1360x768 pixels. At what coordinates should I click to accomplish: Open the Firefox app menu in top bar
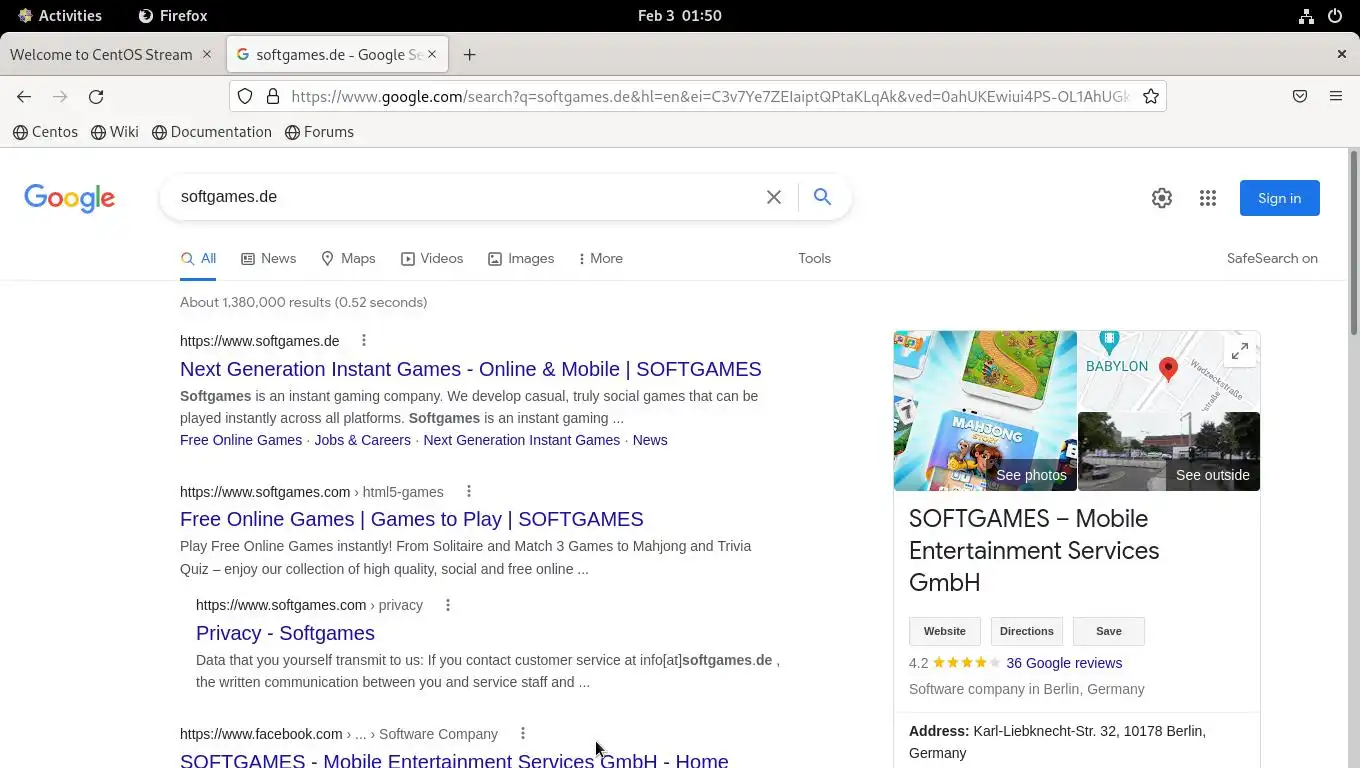pos(173,16)
